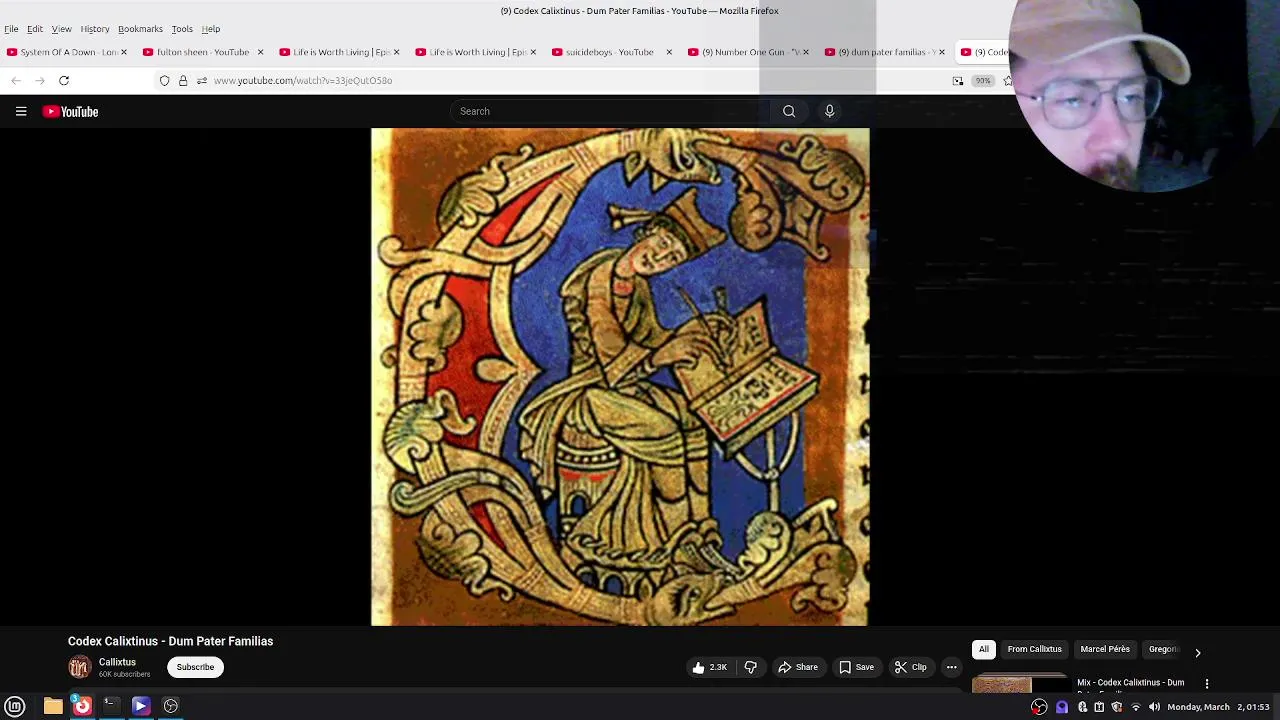Close the suicideboys tab
This screenshot has width=1280, height=720.
tap(669, 52)
